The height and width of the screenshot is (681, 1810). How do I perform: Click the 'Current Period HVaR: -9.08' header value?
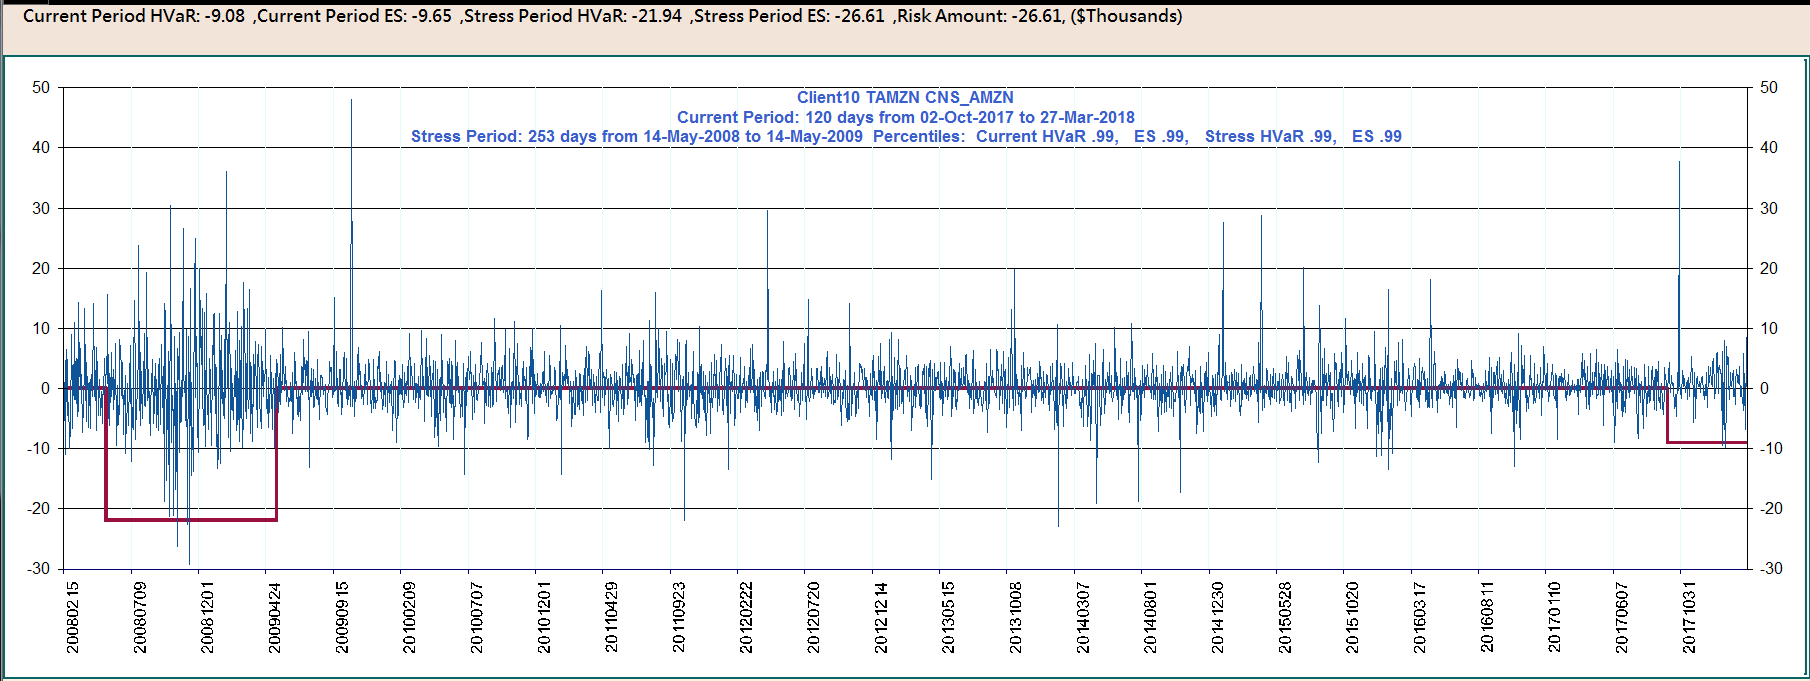point(134,16)
